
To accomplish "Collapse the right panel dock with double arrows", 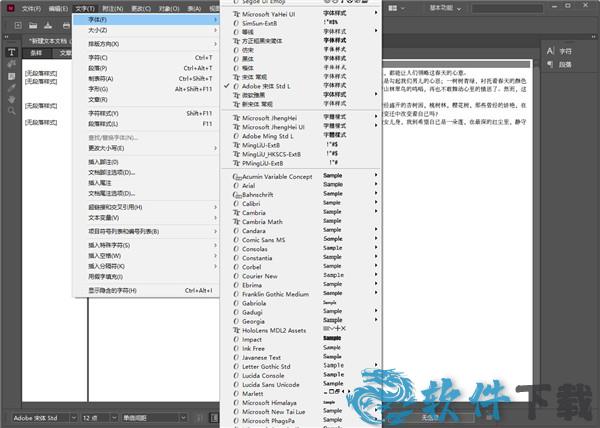I will [x=593, y=37].
